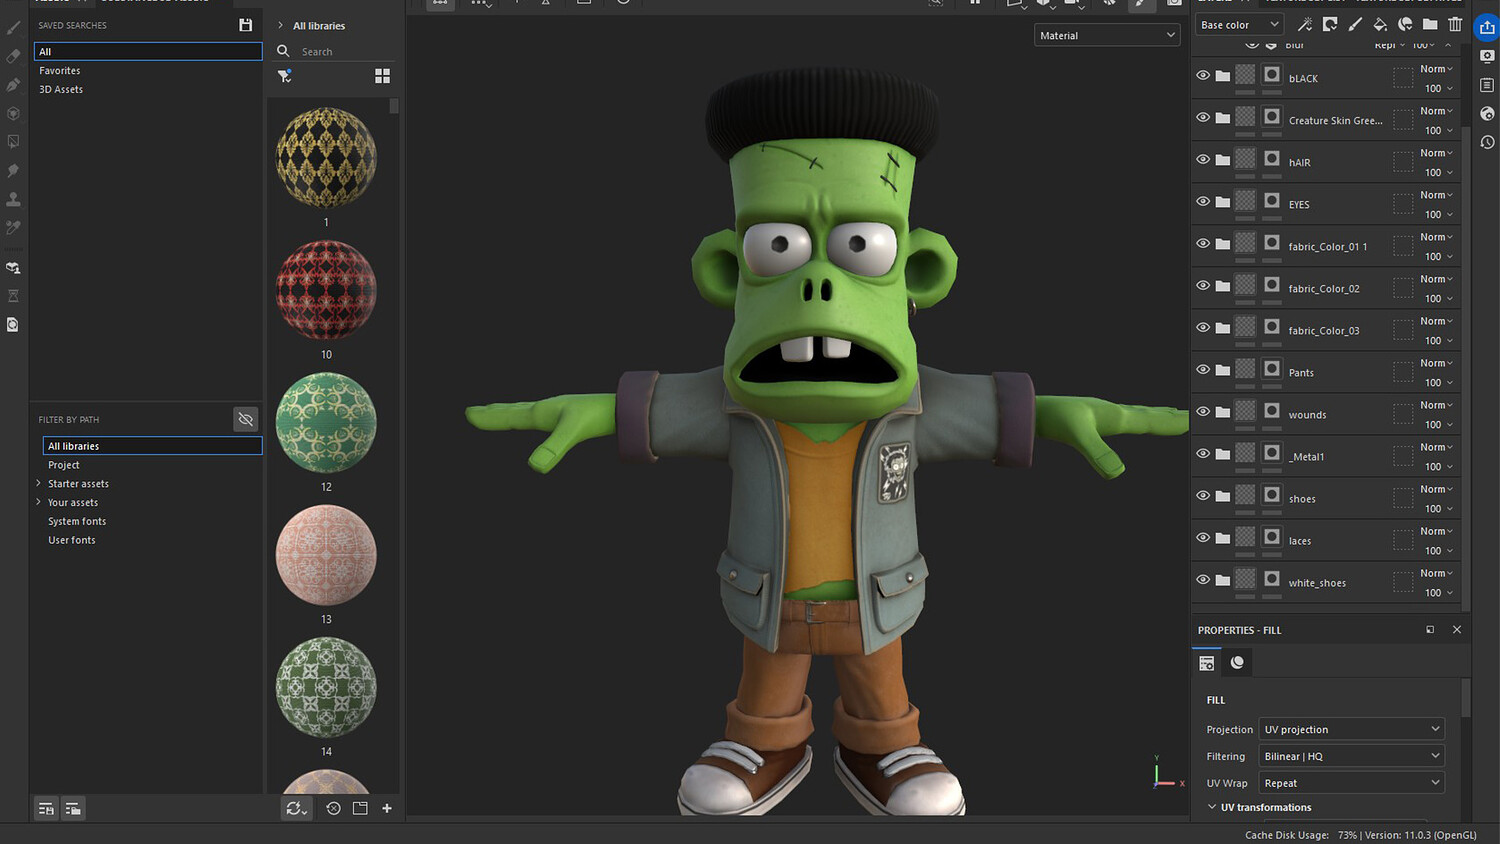This screenshot has width=1500, height=844.
Task: Click the blue export textures icon
Action: 1487,28
